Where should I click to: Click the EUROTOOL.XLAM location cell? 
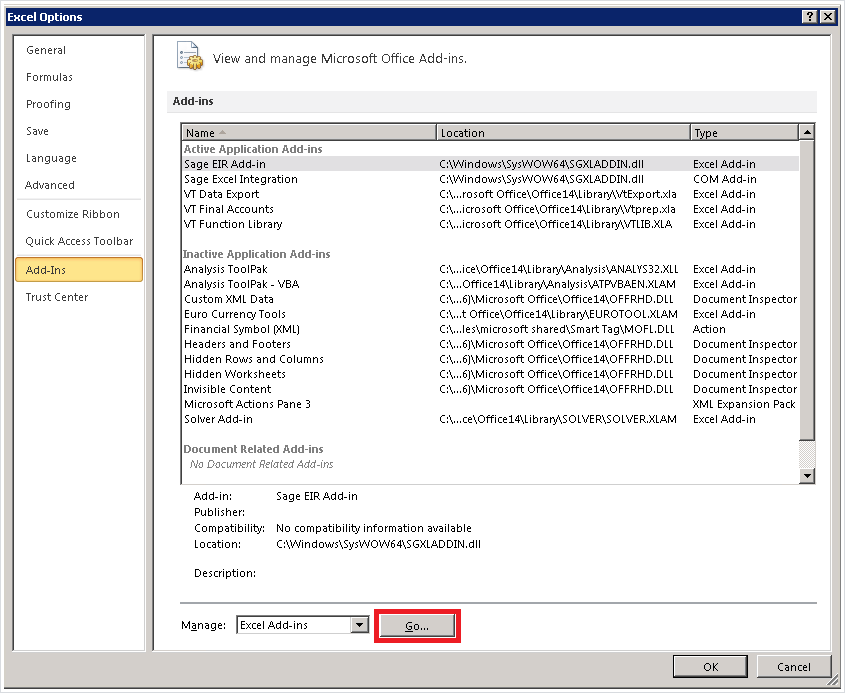[x=558, y=314]
